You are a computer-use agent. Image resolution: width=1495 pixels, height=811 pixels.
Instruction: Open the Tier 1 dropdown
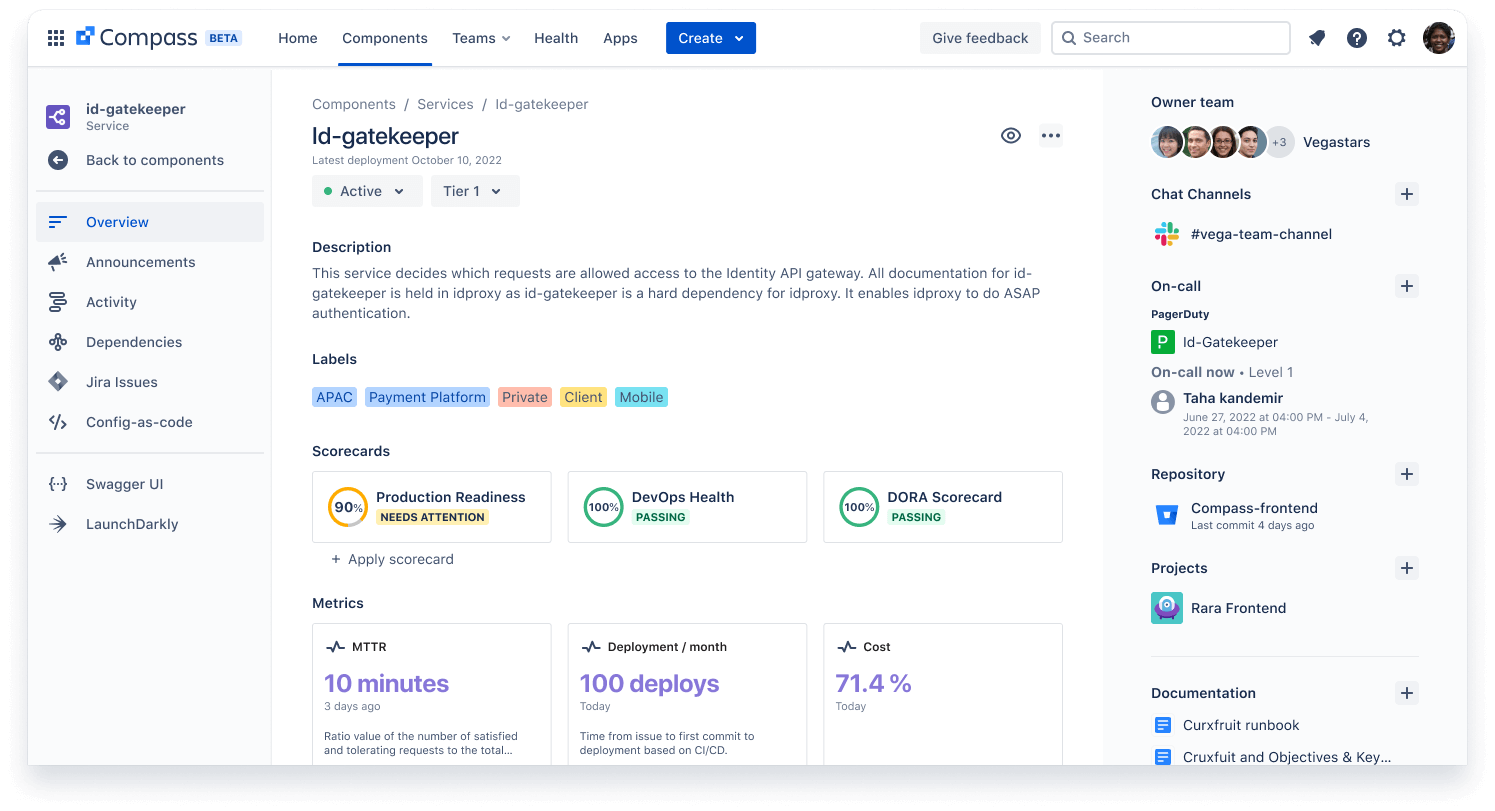(x=475, y=190)
